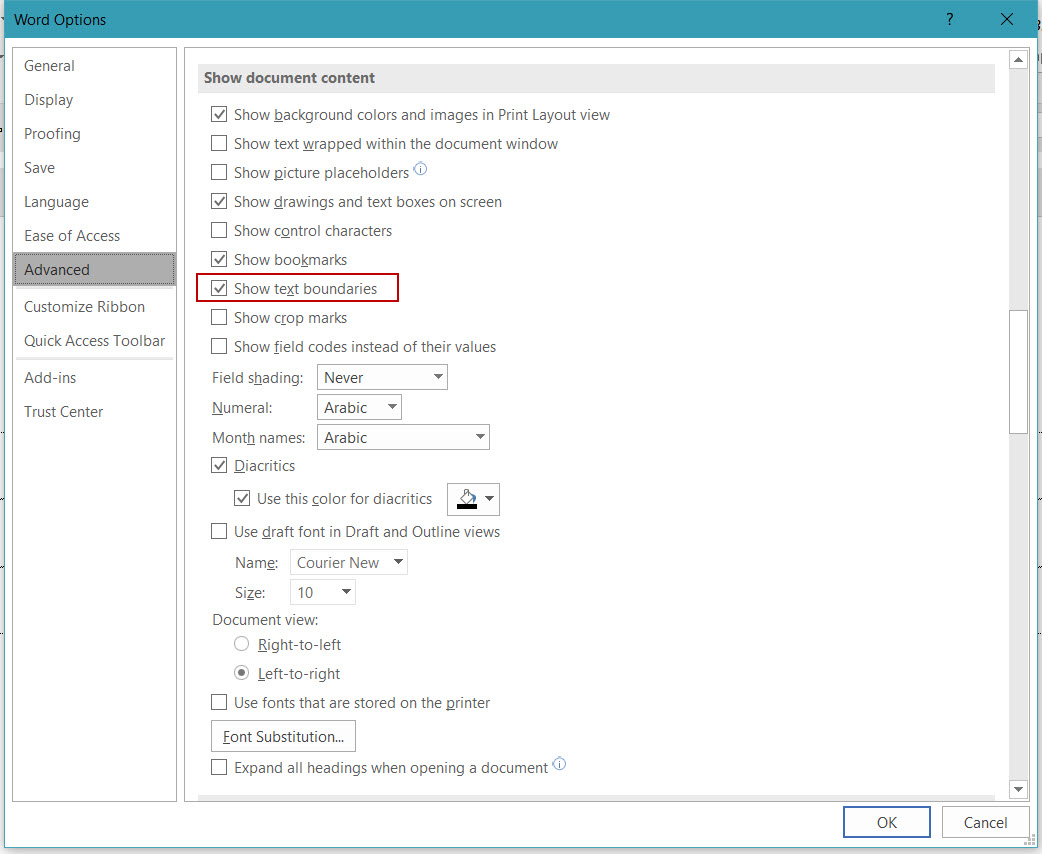Enable Show picture placeholders
This screenshot has height=854, width=1042.
(x=219, y=173)
